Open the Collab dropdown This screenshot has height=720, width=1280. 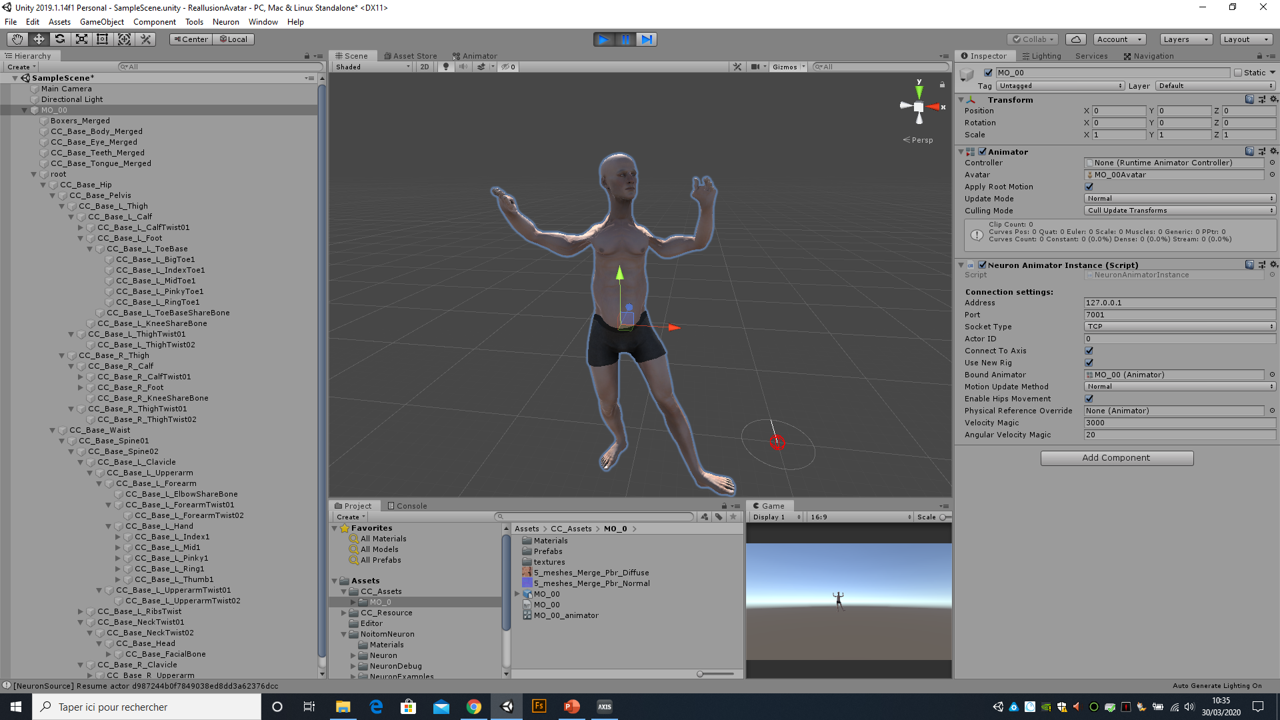1033,39
